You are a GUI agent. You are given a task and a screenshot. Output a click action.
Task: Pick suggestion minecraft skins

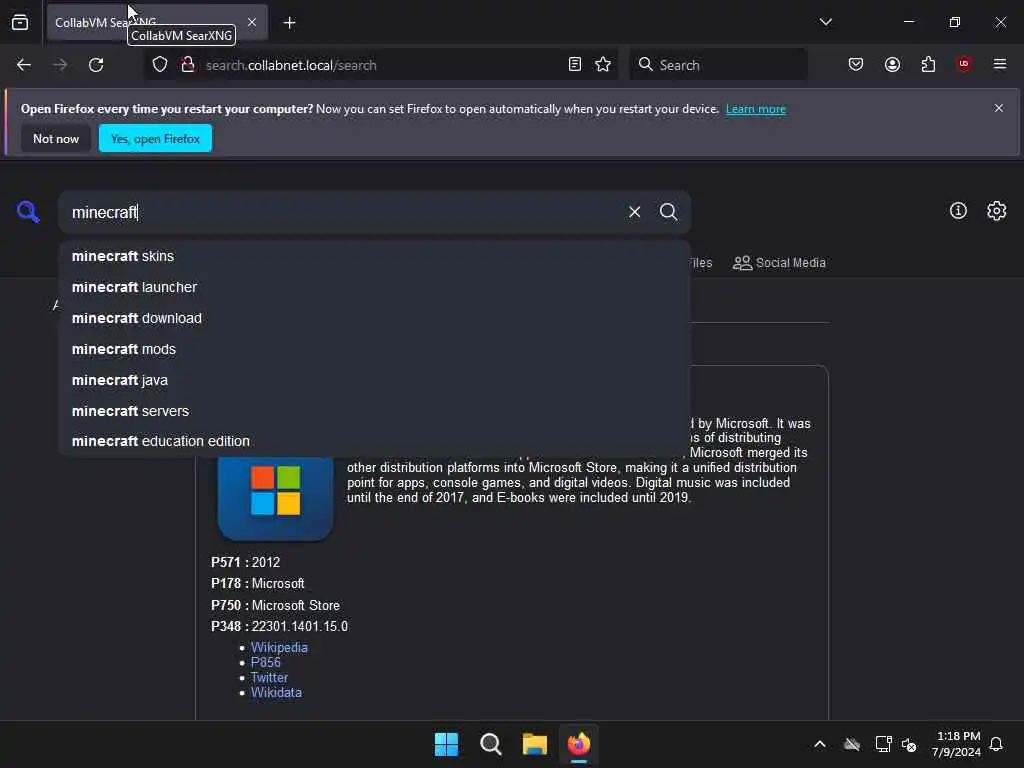click(375, 256)
